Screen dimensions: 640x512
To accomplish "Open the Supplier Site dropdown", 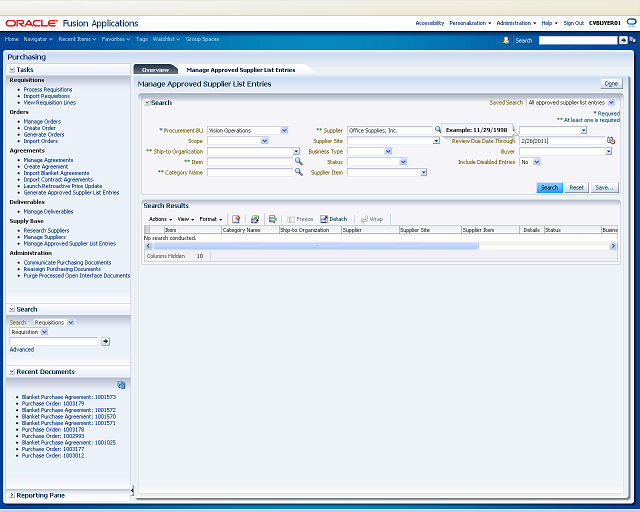I will pyautogui.click(x=436, y=141).
